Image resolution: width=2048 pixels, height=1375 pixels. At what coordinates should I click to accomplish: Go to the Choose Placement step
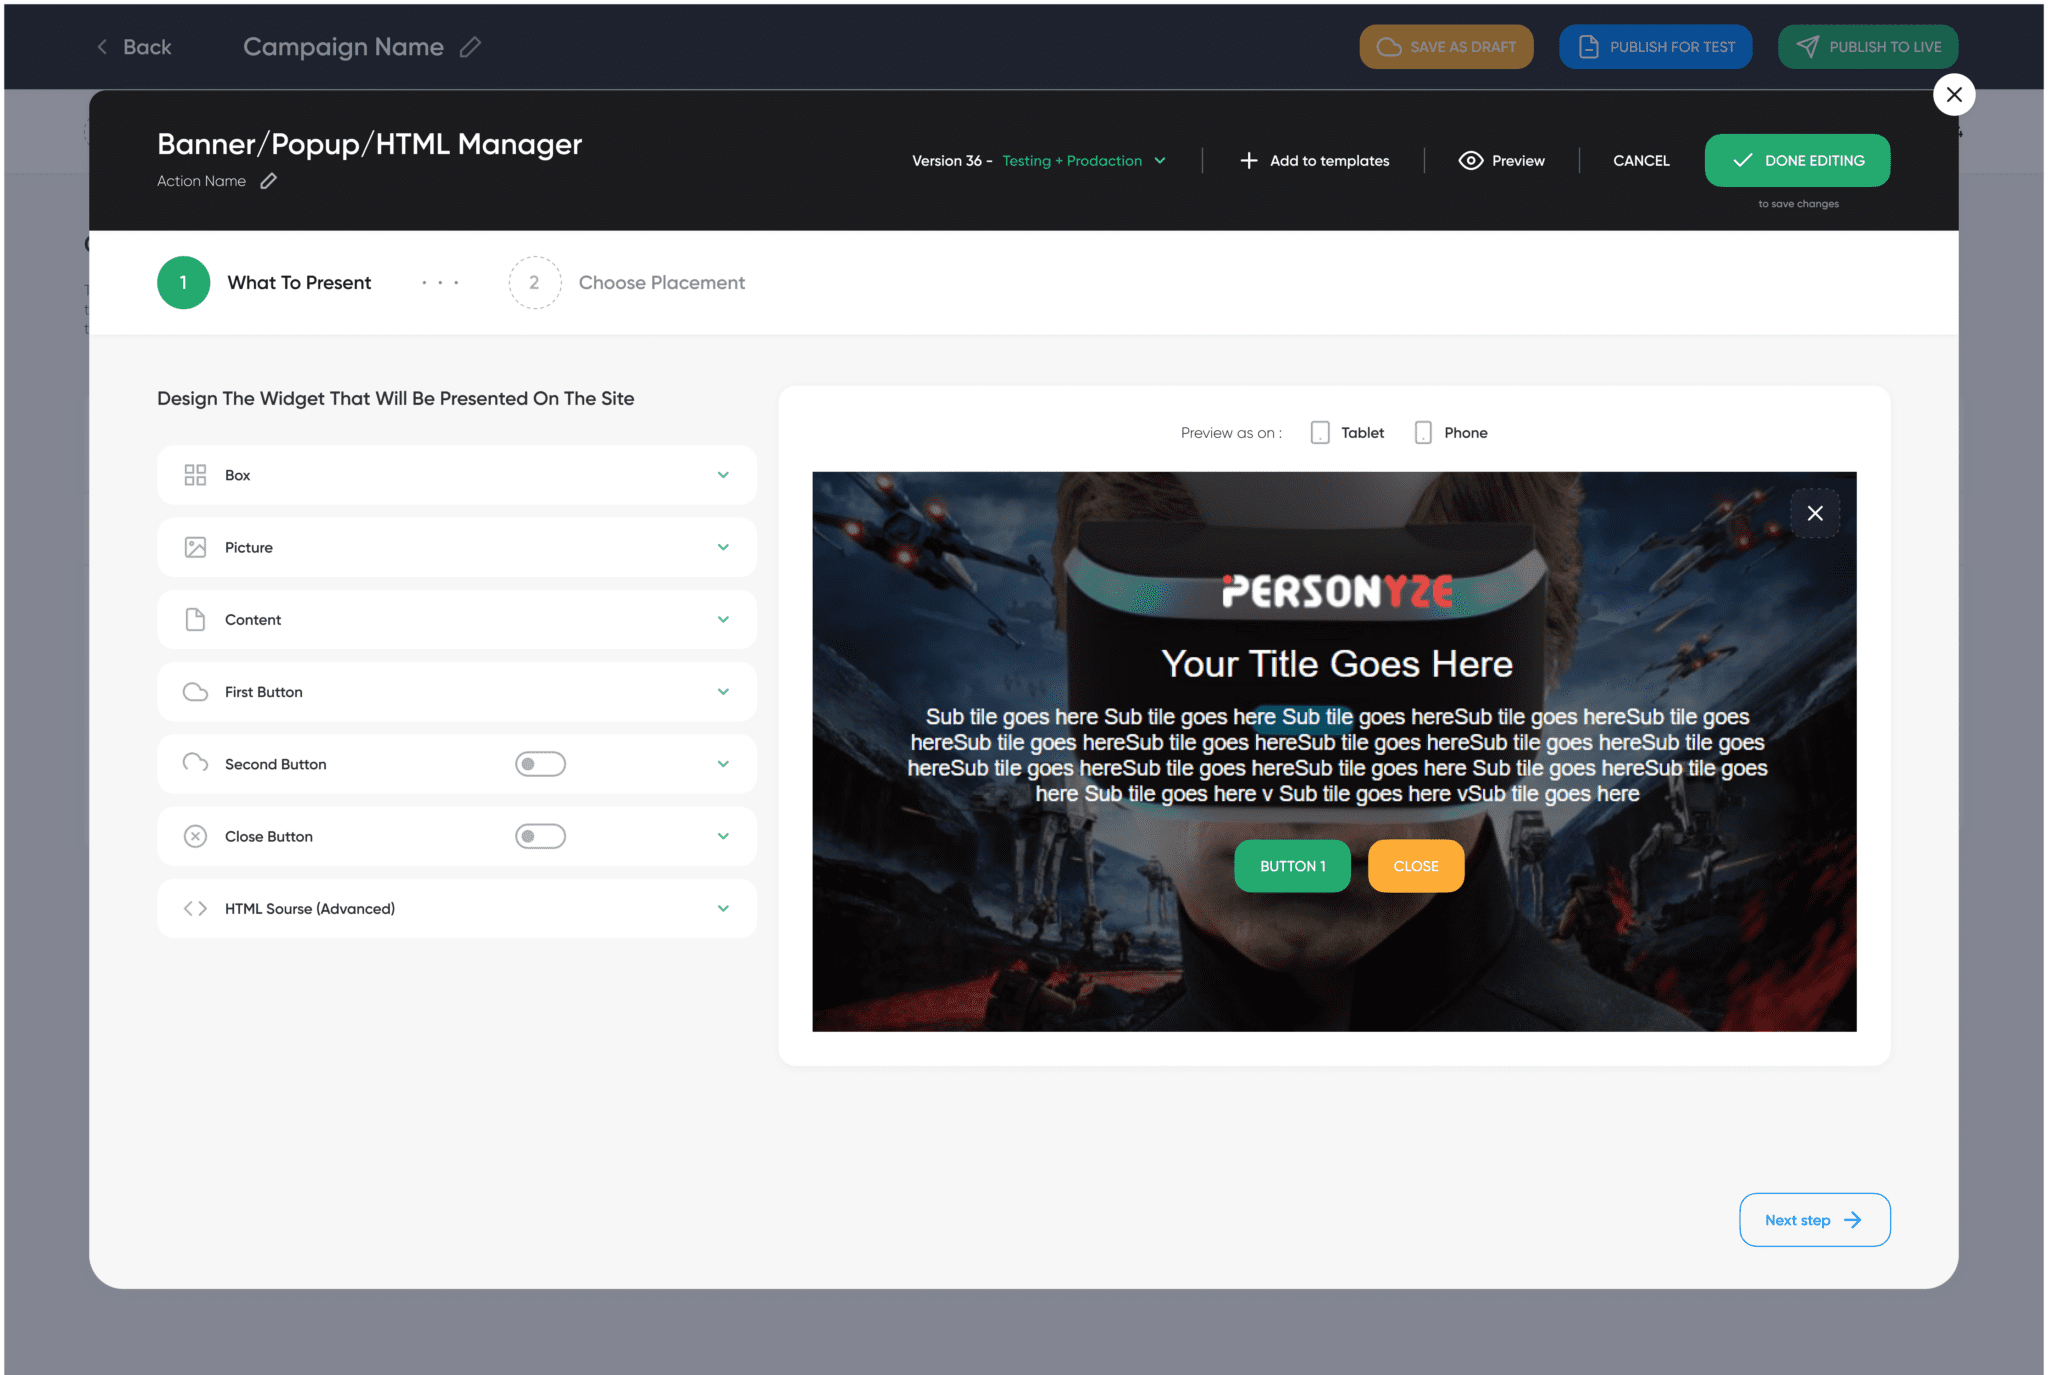[x=535, y=282]
